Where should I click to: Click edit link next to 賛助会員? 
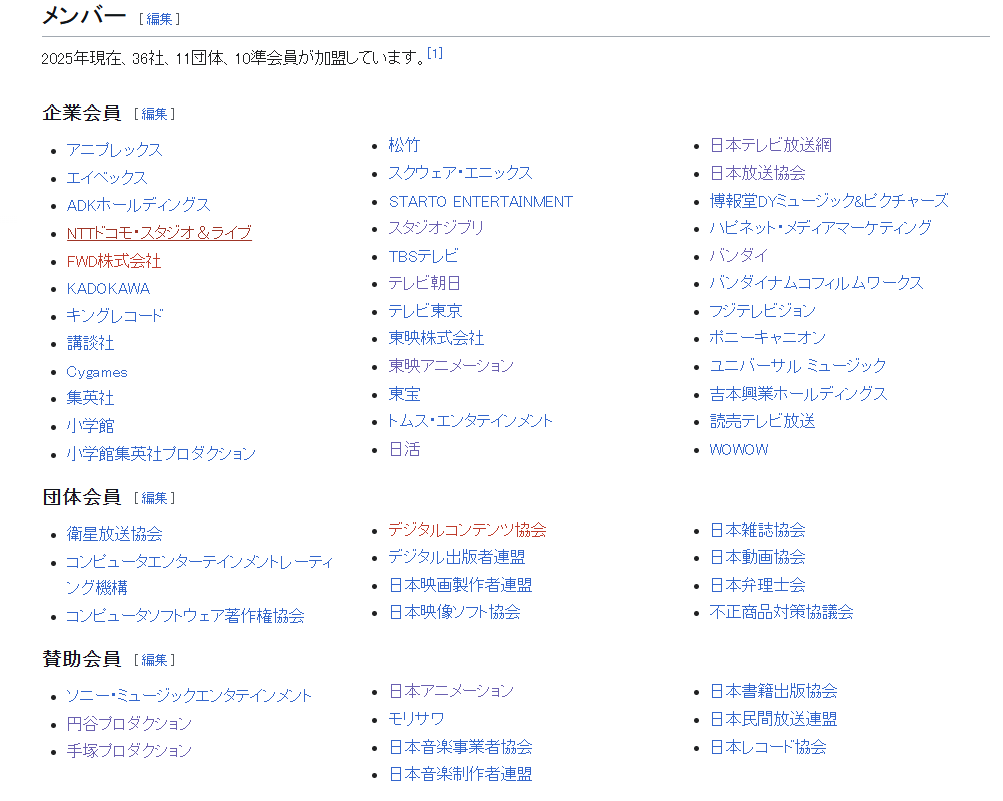154,660
